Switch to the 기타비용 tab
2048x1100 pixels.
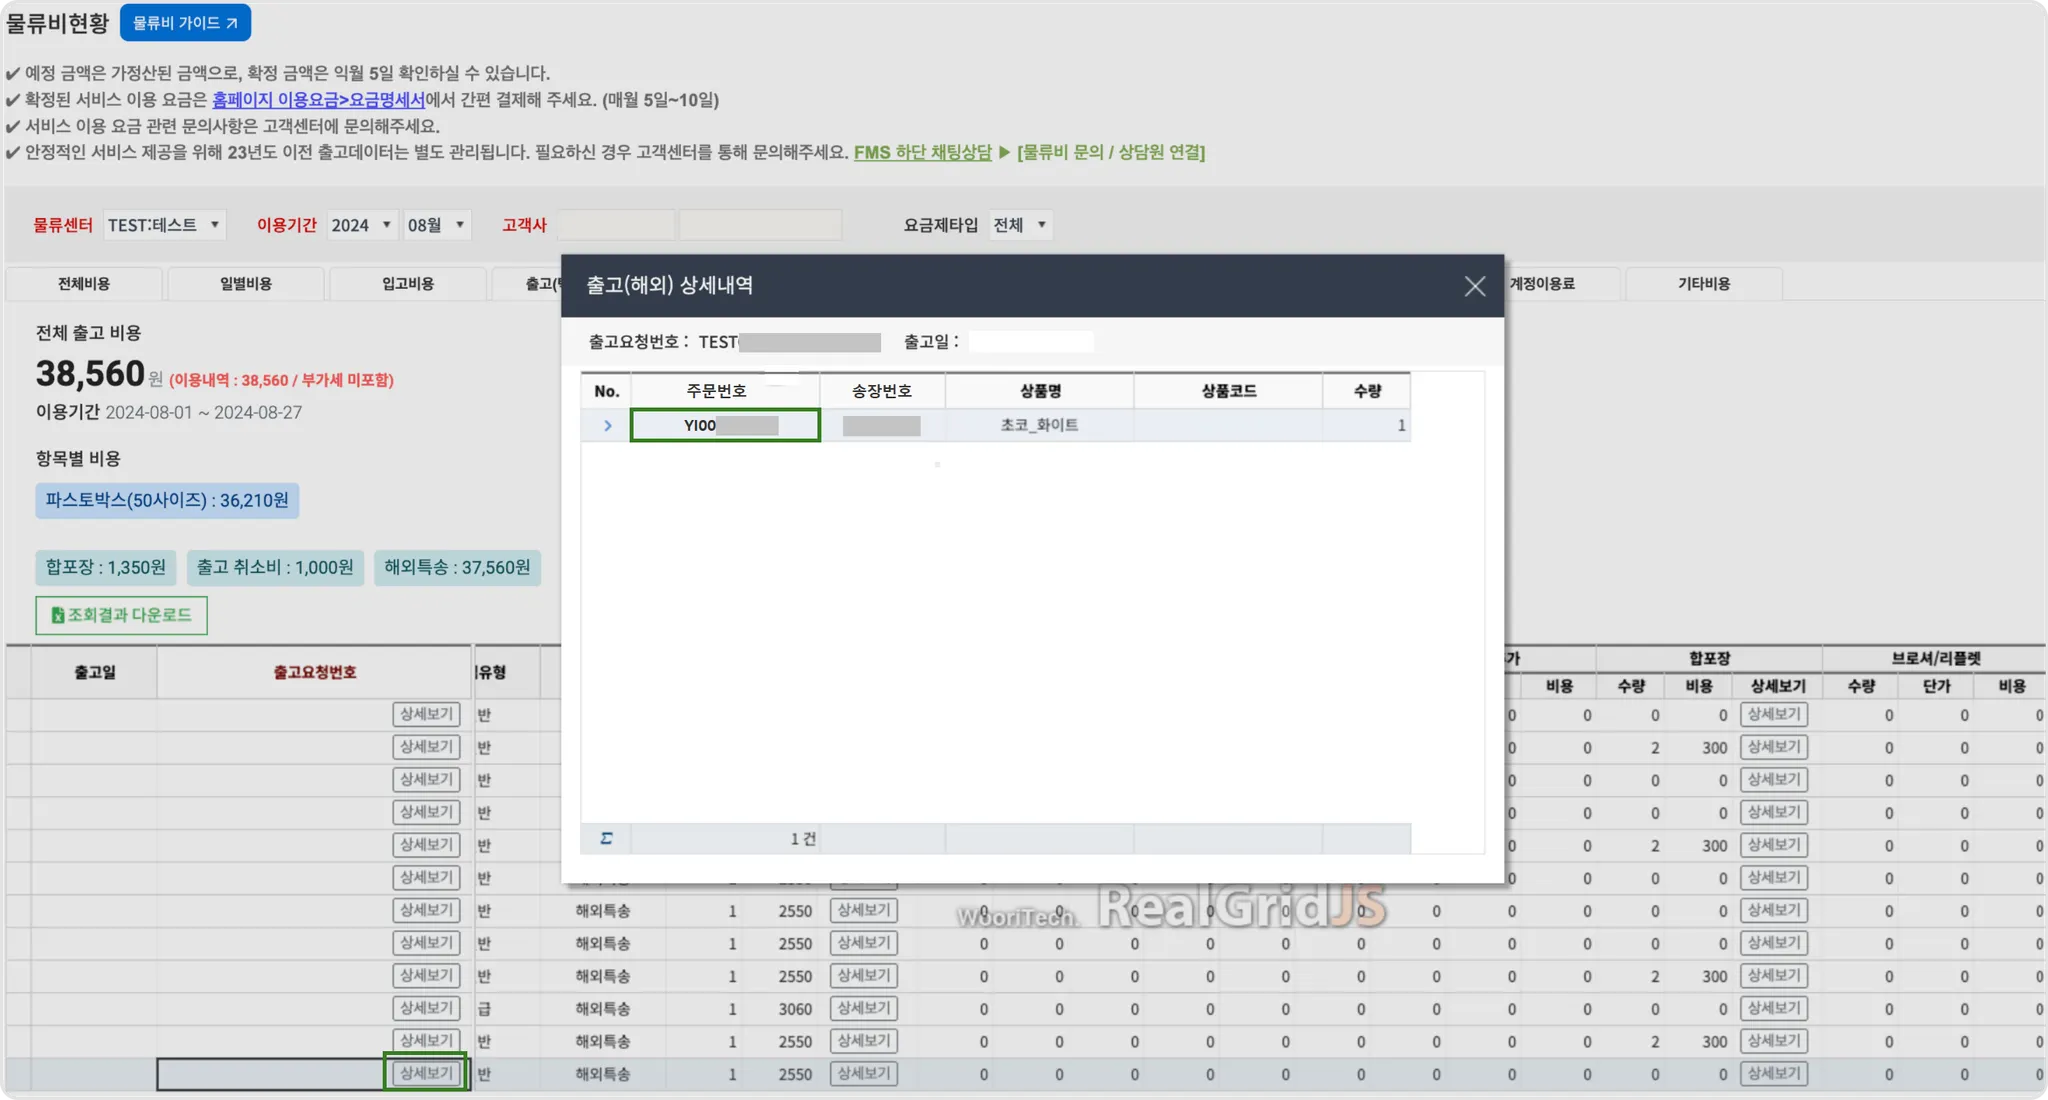click(x=1703, y=284)
